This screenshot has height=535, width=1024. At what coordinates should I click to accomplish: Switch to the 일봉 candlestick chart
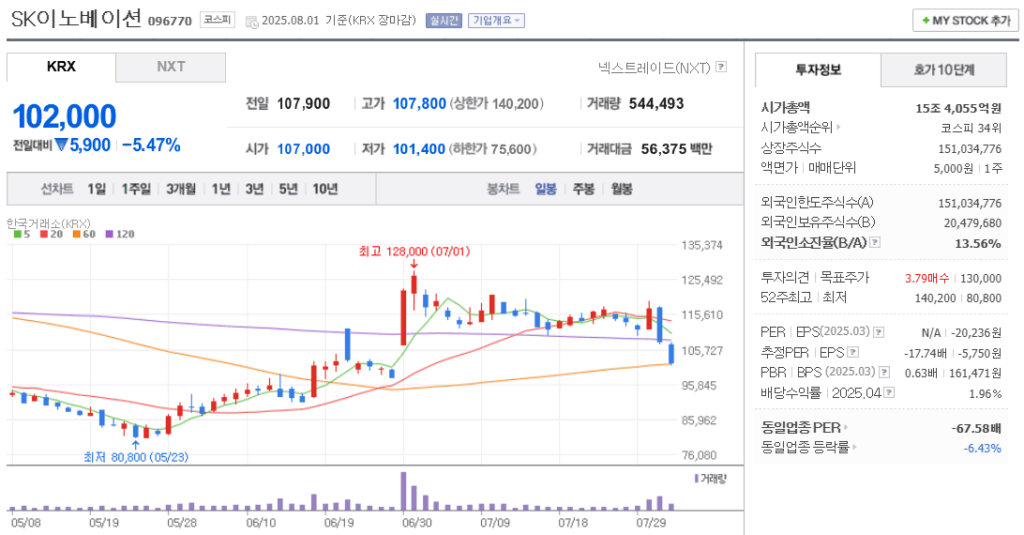545,189
